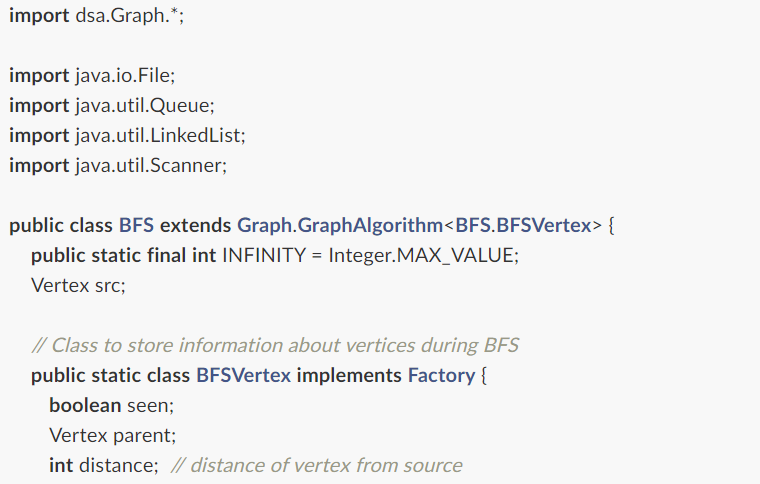
Task: Click java.util.Queue import text
Action: (x=144, y=106)
